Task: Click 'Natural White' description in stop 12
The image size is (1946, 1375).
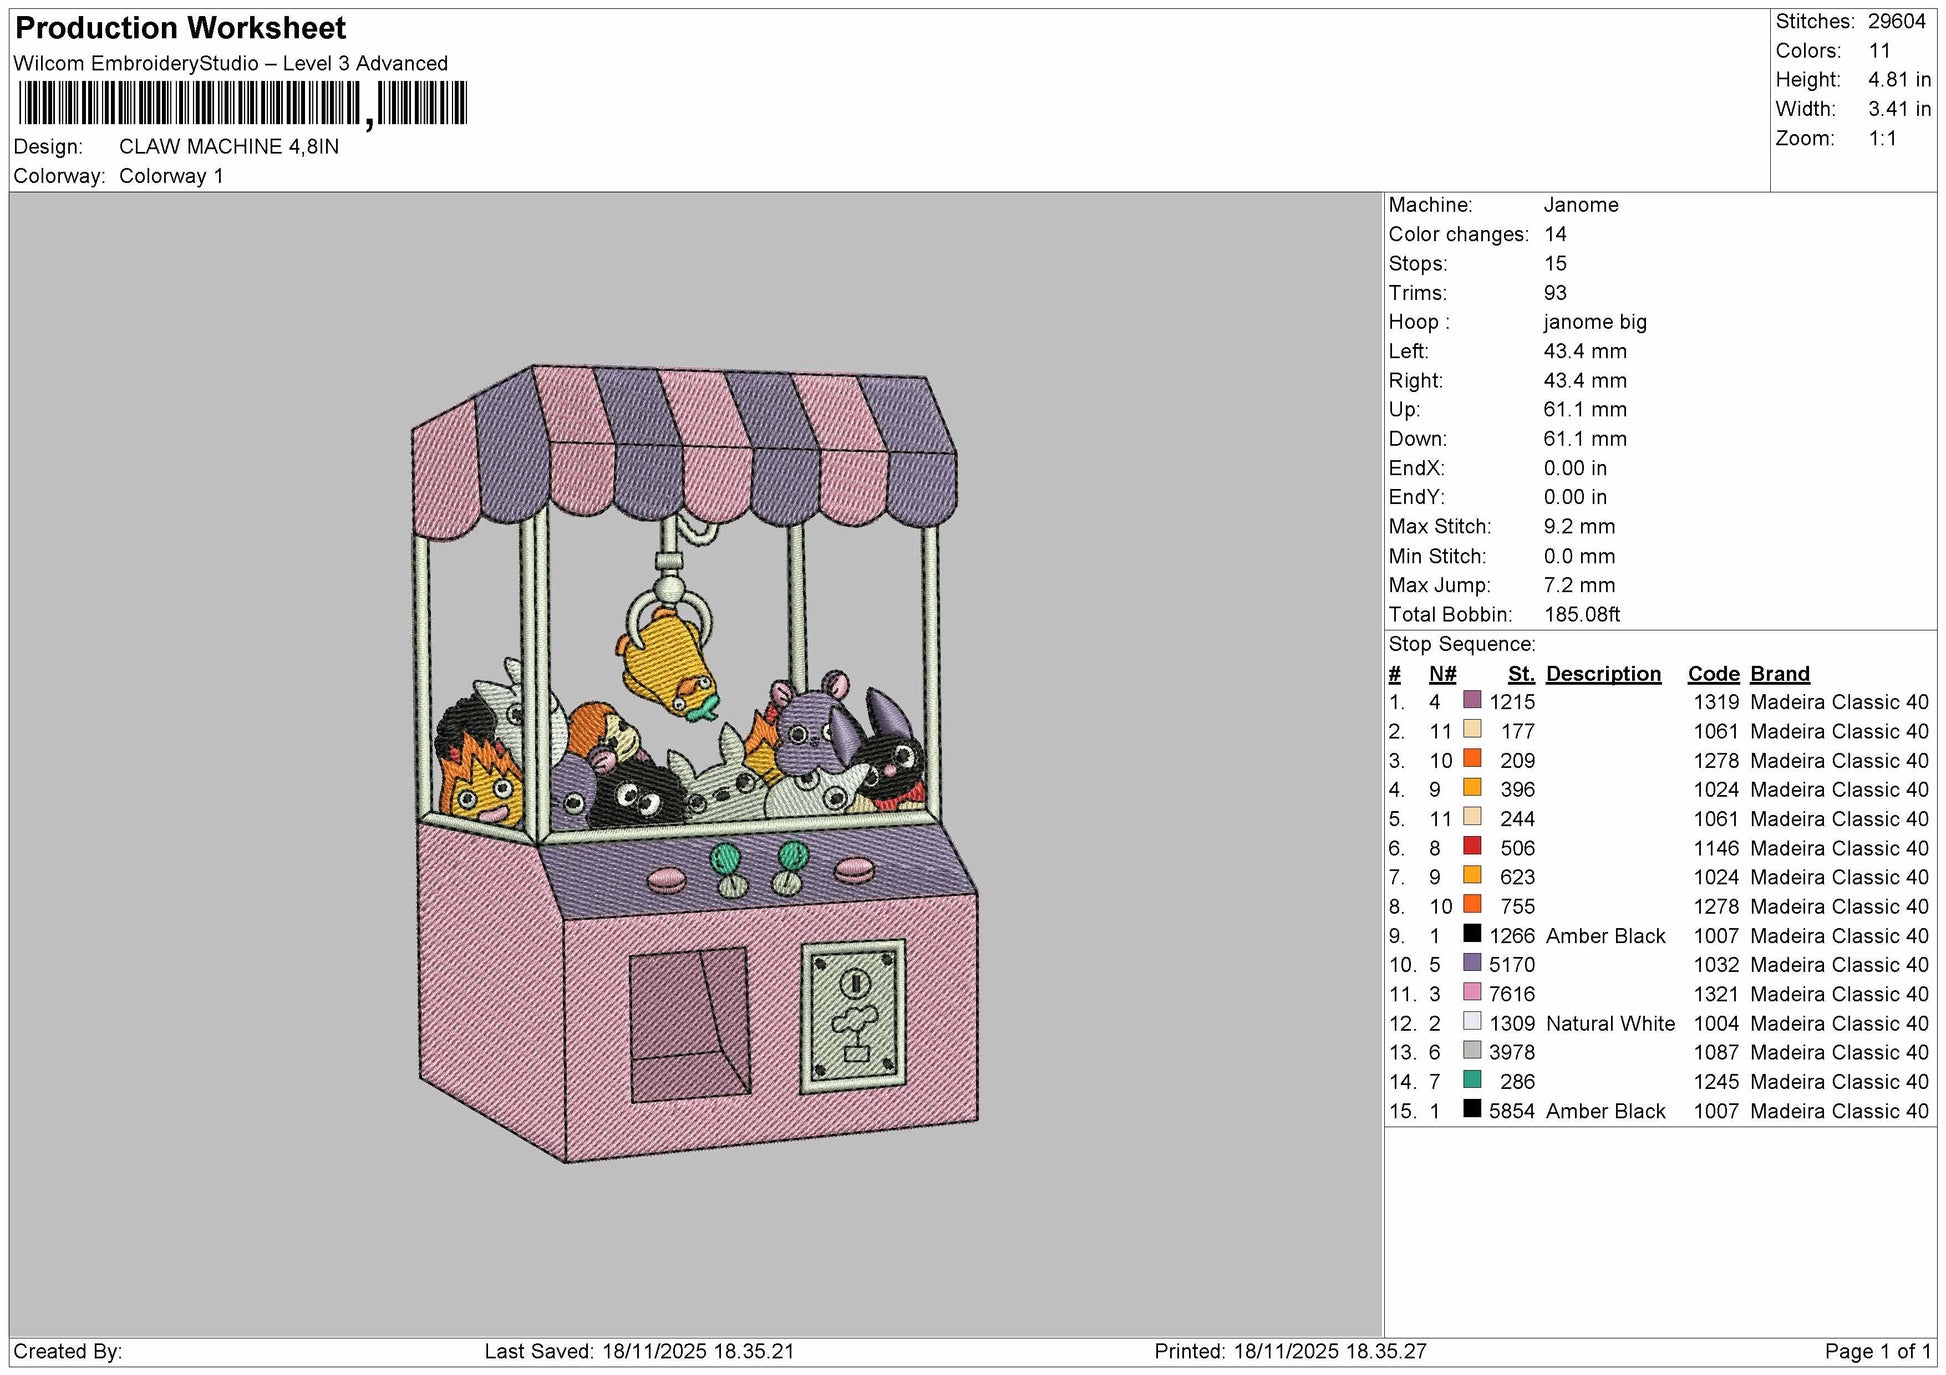Action: point(1610,1024)
